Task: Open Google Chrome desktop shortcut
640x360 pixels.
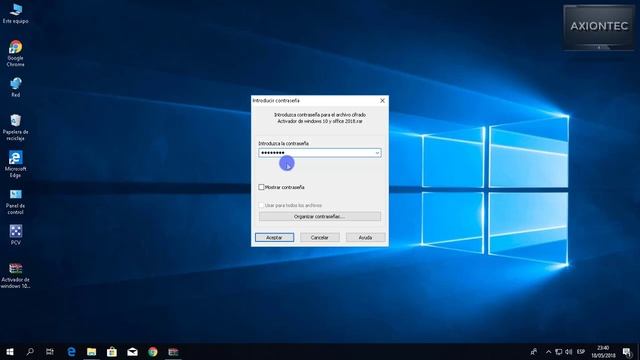Action: [16, 53]
